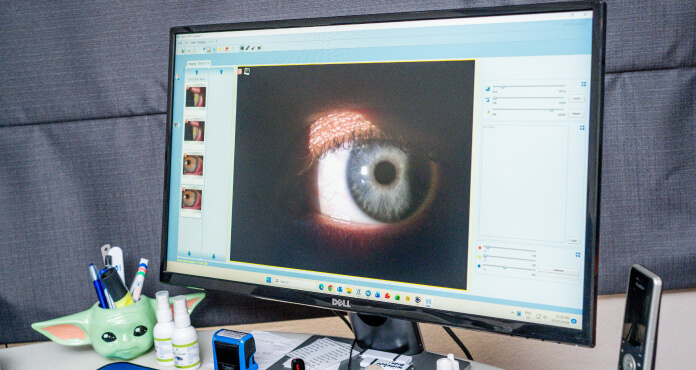This screenshot has height=370, width=696.
Task: Open the Imaging menu in the menu bar
Action: pyautogui.click(x=202, y=42)
